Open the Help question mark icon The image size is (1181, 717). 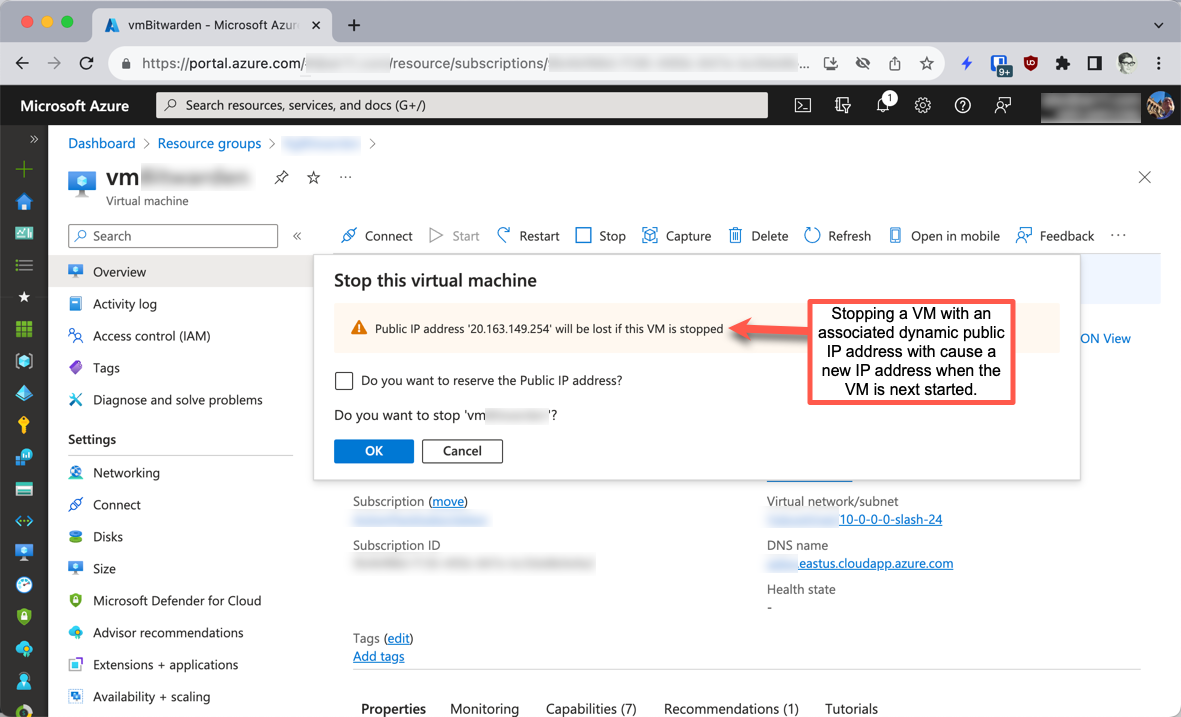pyautogui.click(x=962, y=105)
